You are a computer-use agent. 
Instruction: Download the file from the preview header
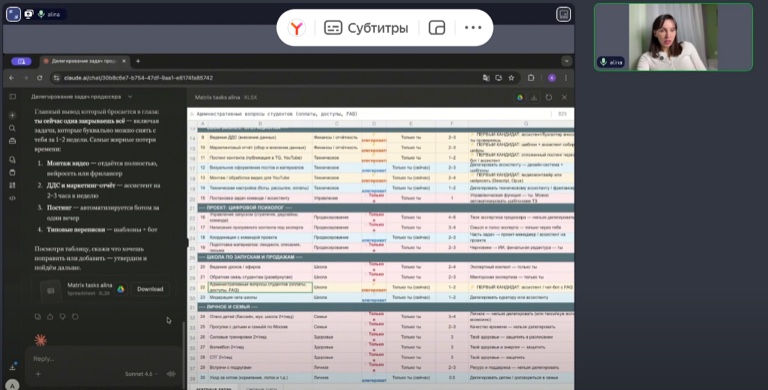click(x=534, y=98)
